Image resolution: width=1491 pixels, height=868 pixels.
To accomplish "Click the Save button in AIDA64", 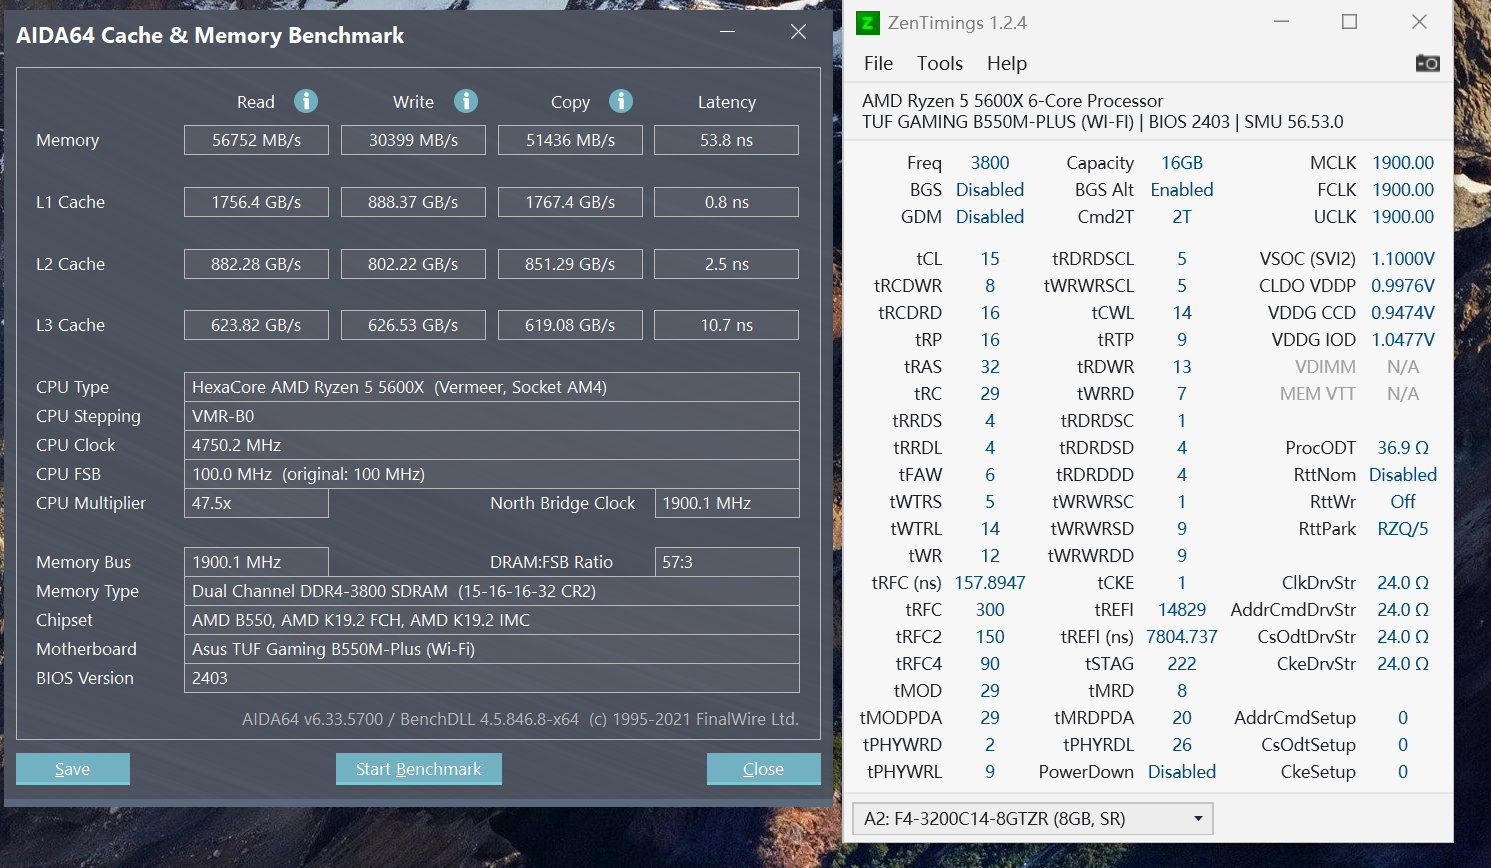I will pyautogui.click(x=73, y=769).
